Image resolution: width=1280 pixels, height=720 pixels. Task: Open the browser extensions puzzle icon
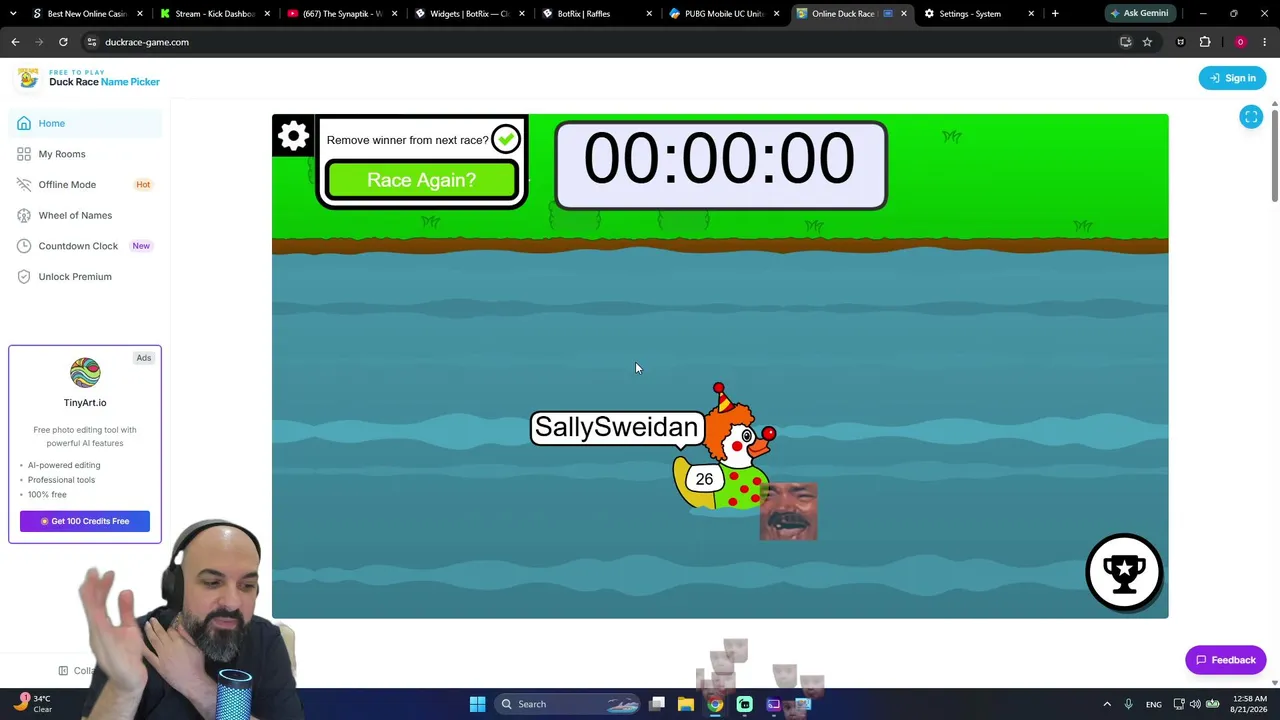1205,42
